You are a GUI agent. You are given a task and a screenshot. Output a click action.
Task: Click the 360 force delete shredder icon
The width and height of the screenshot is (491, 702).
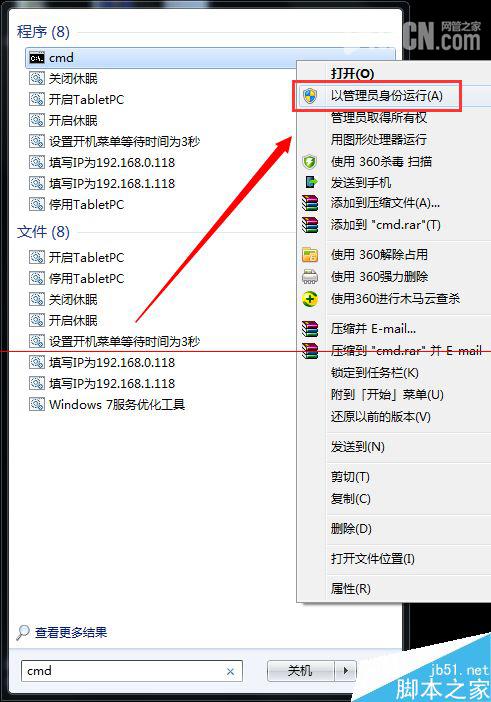(x=310, y=277)
